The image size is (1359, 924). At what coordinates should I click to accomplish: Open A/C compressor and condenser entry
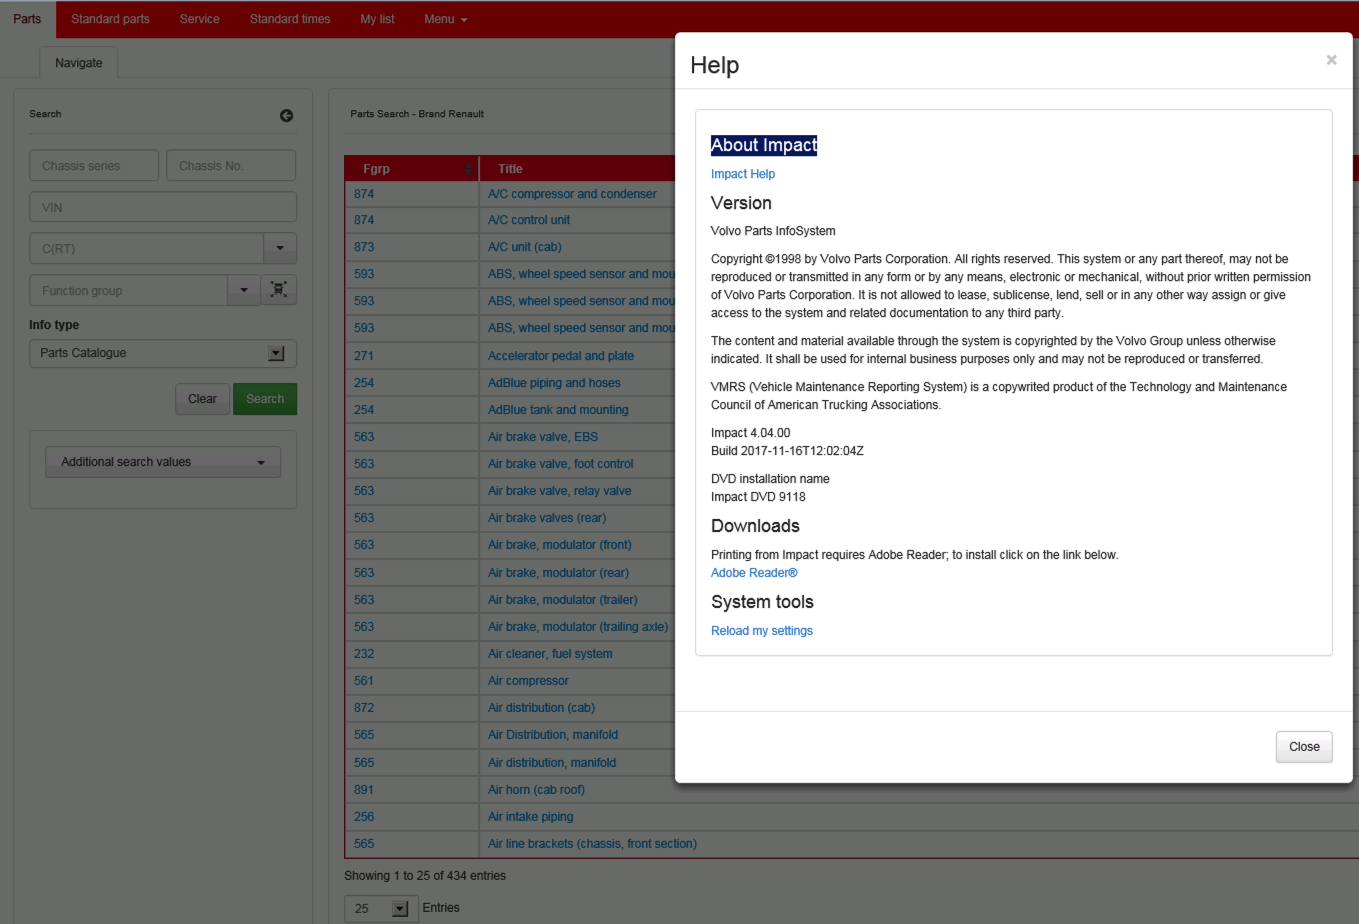[x=572, y=194]
